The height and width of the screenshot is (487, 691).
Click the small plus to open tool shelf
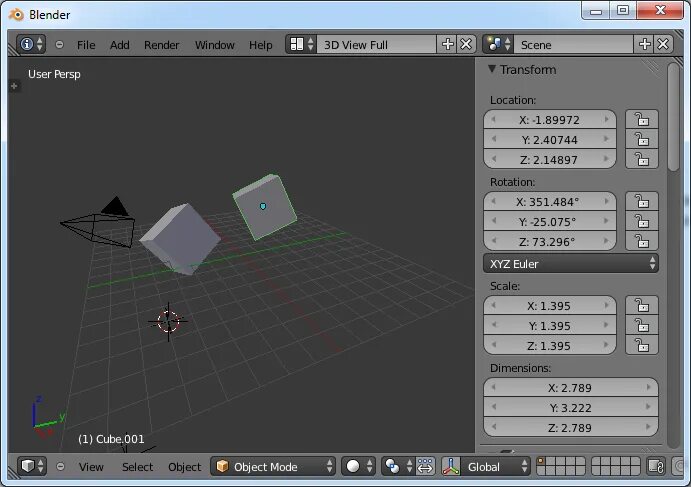tap(14, 86)
